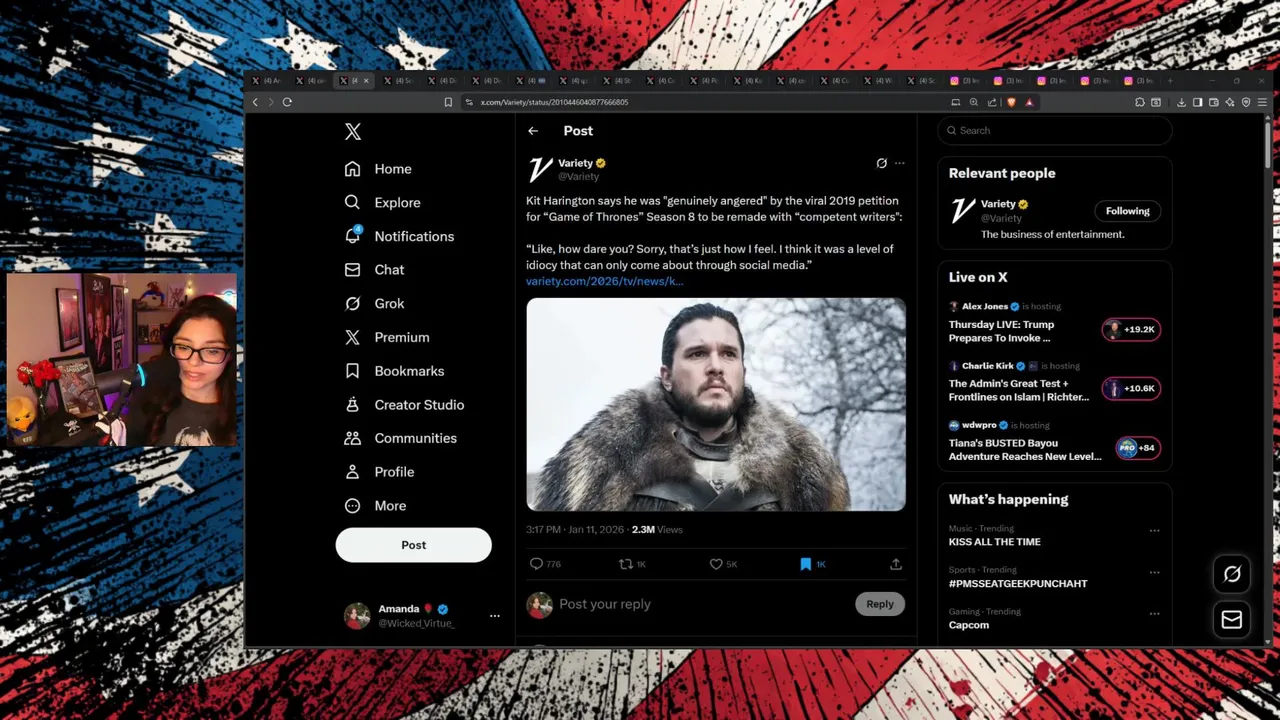Screen dimensions: 1280x720
Task: Open the post's three-dot more menu
Action: click(x=899, y=163)
